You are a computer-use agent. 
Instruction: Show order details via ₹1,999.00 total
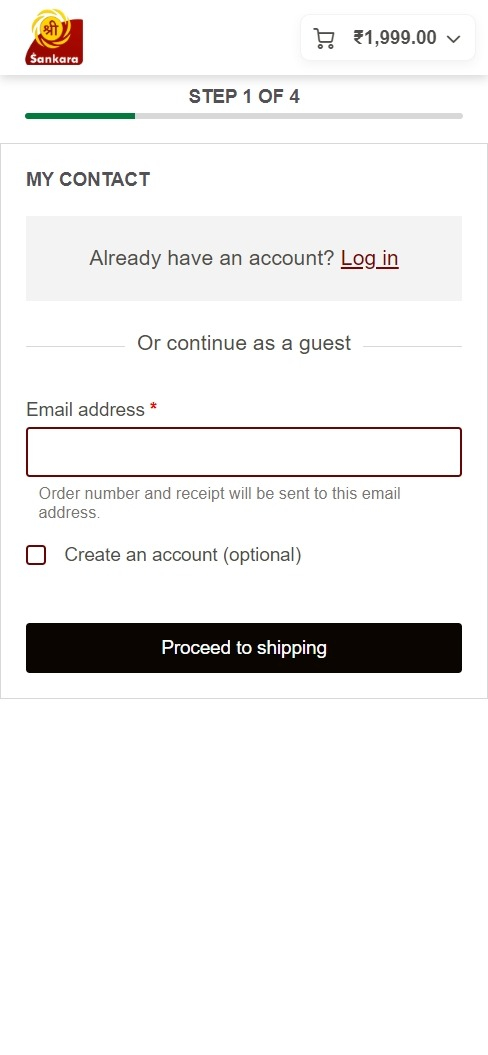(395, 38)
